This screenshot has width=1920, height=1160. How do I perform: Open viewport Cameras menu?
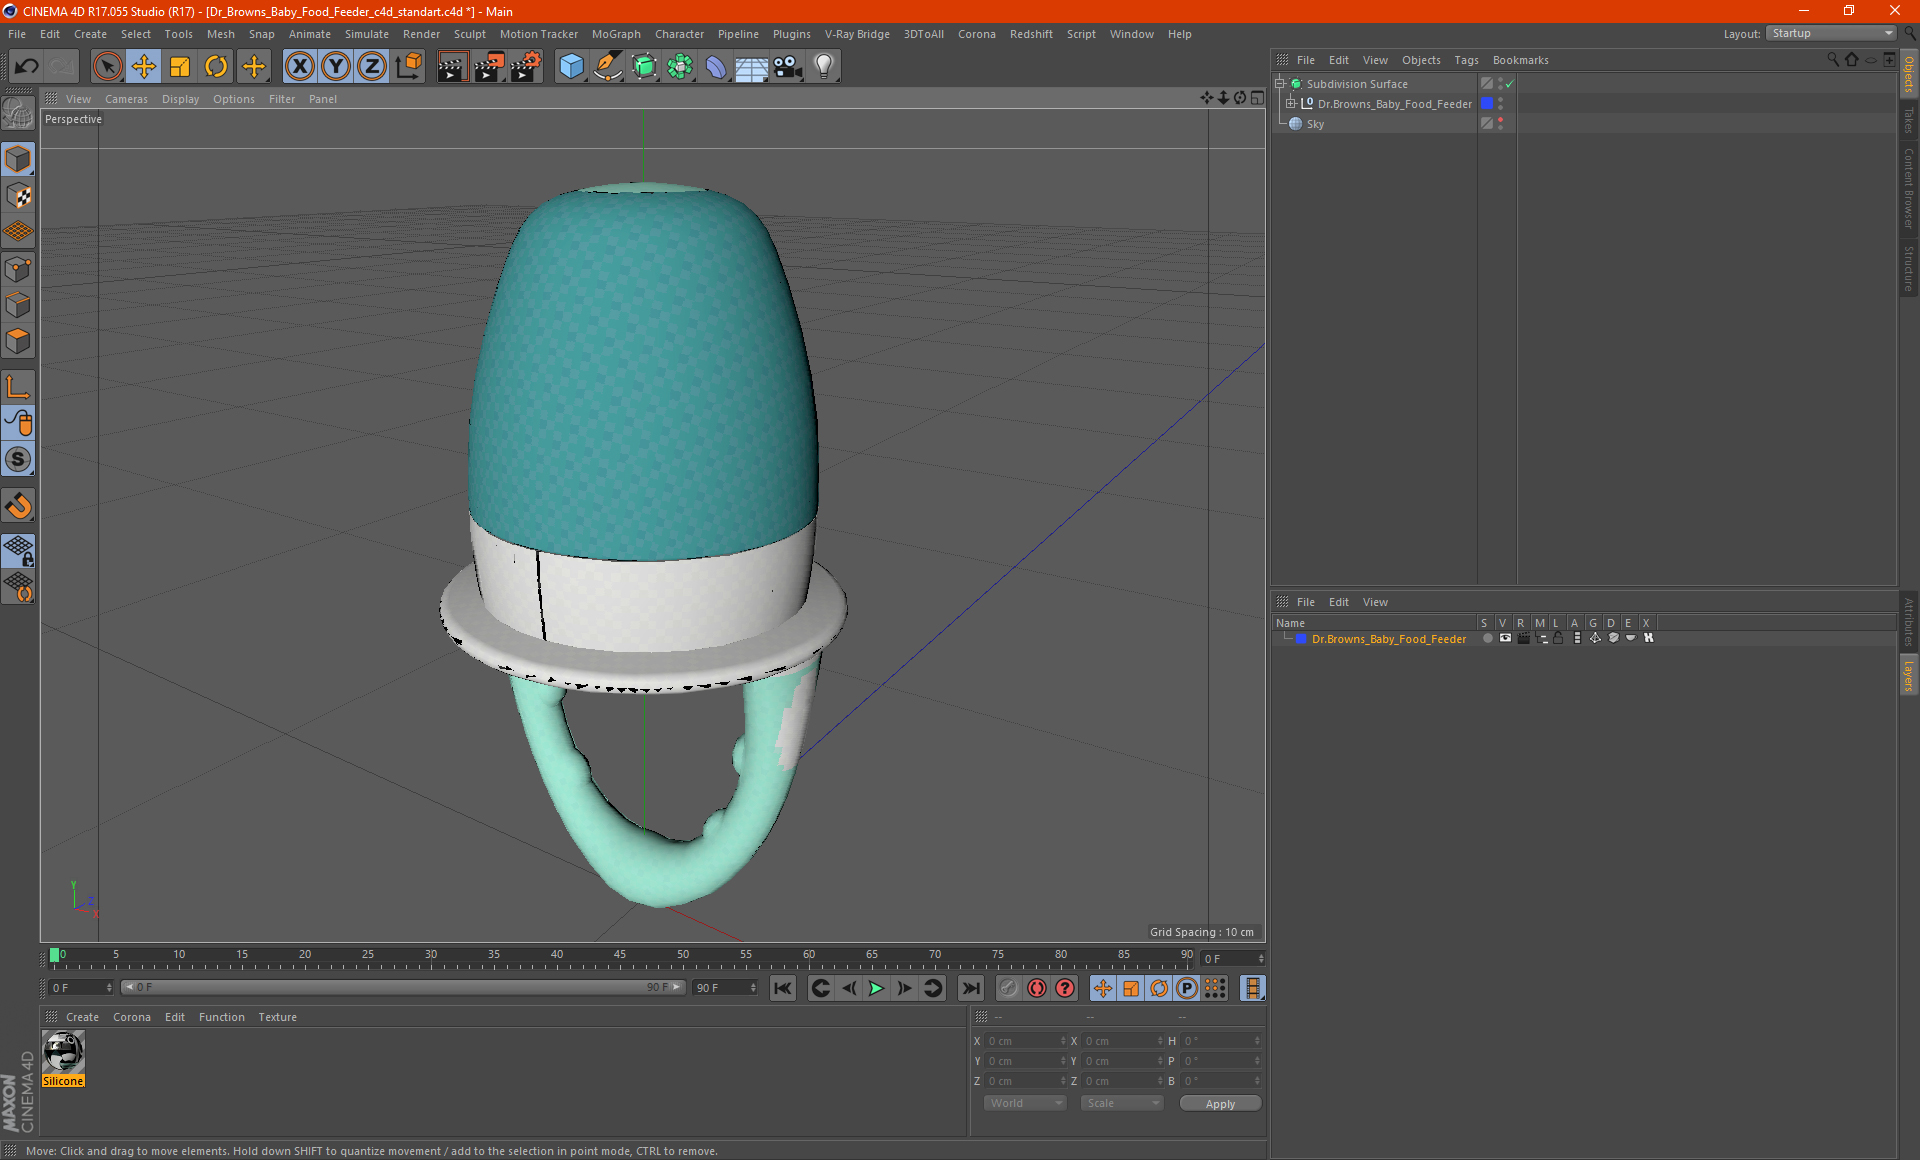click(x=126, y=99)
